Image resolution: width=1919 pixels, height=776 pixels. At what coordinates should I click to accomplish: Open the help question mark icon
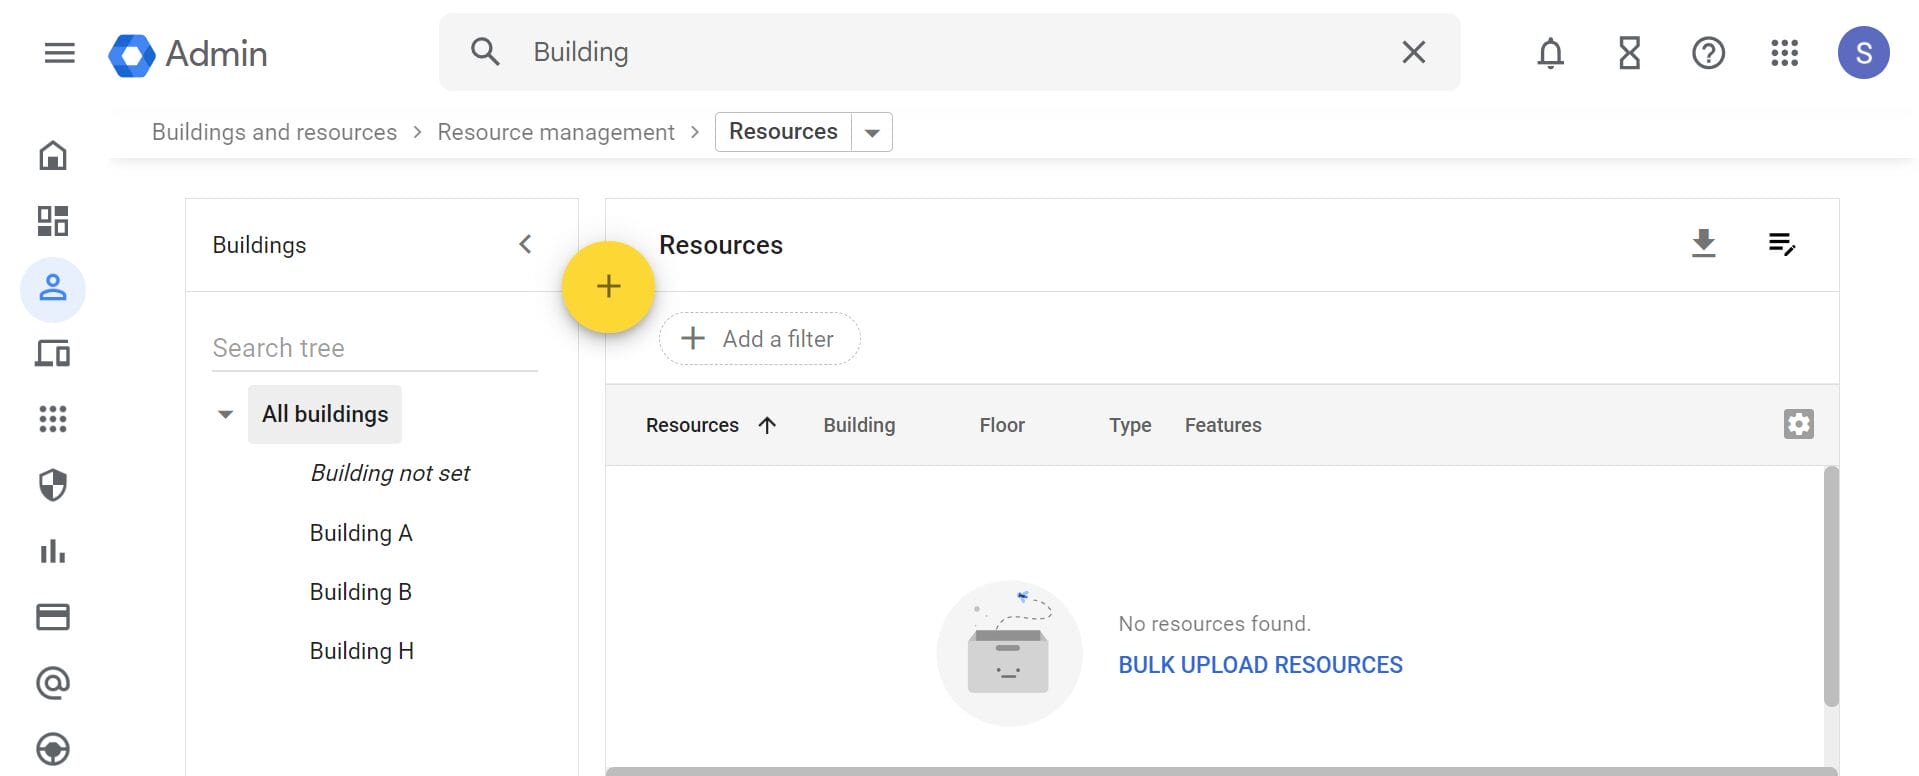point(1708,53)
